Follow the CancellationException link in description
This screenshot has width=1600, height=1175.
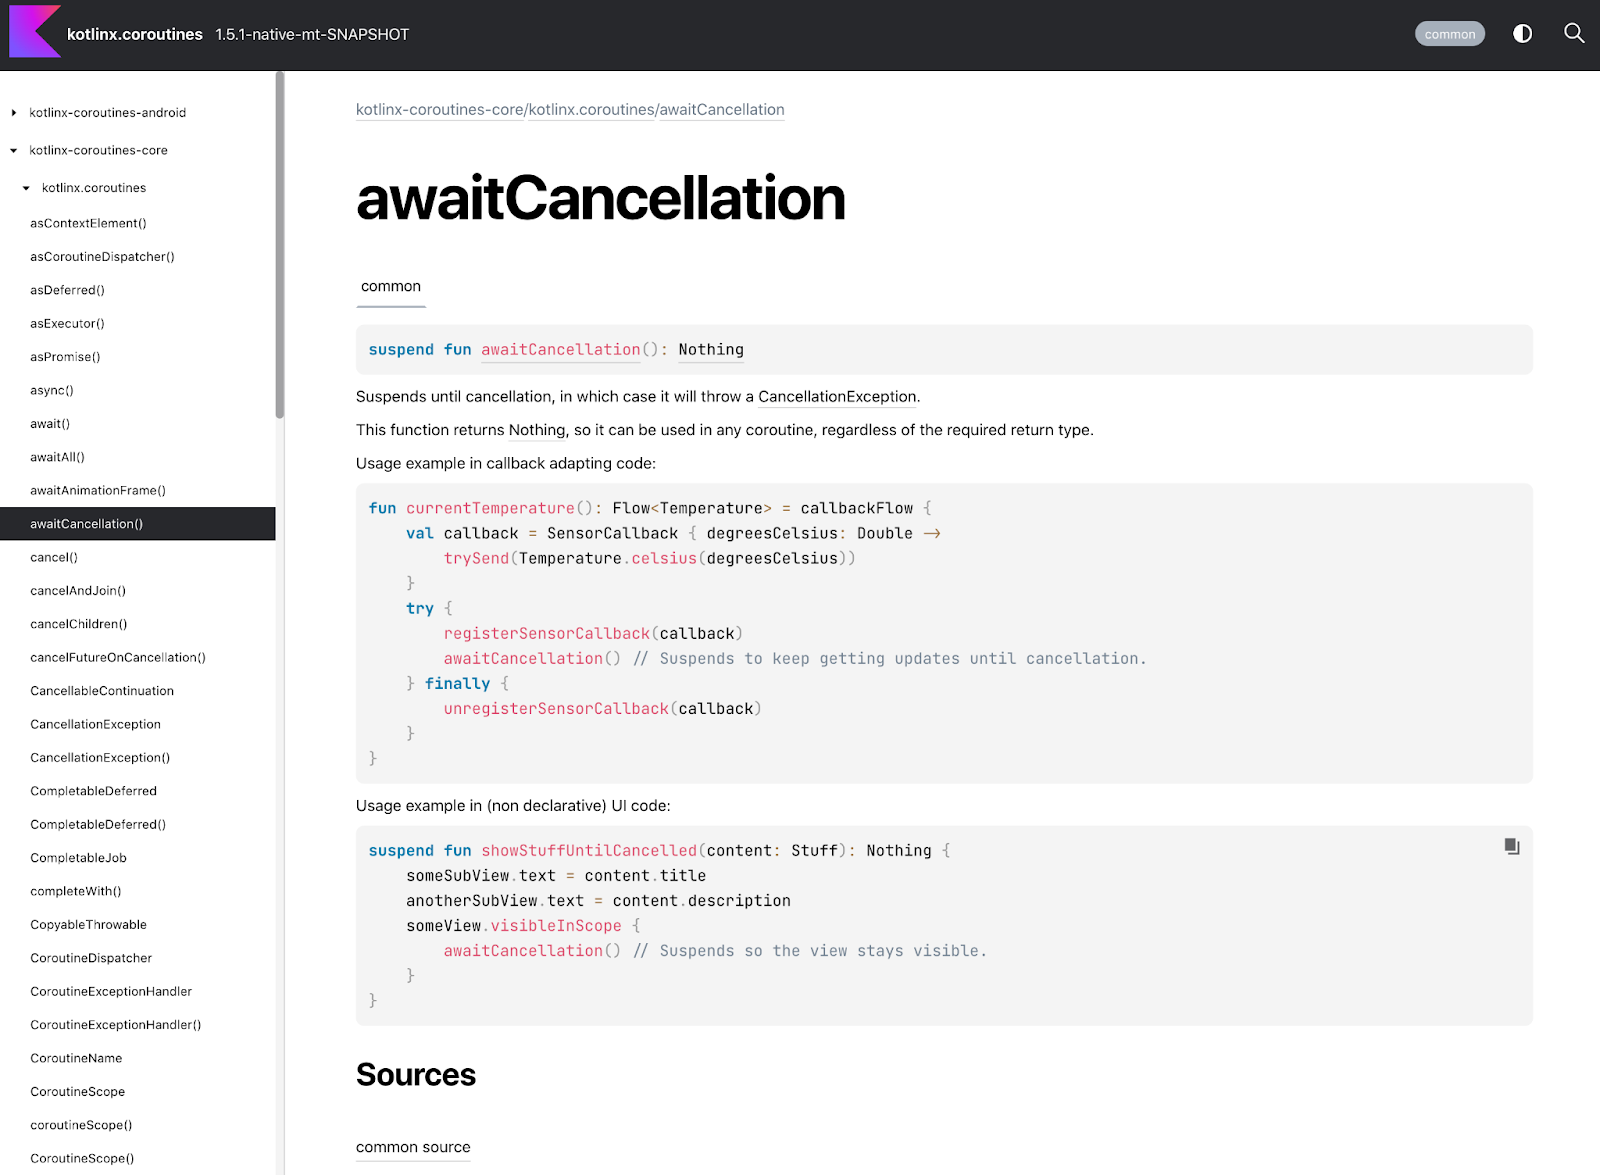click(x=836, y=397)
